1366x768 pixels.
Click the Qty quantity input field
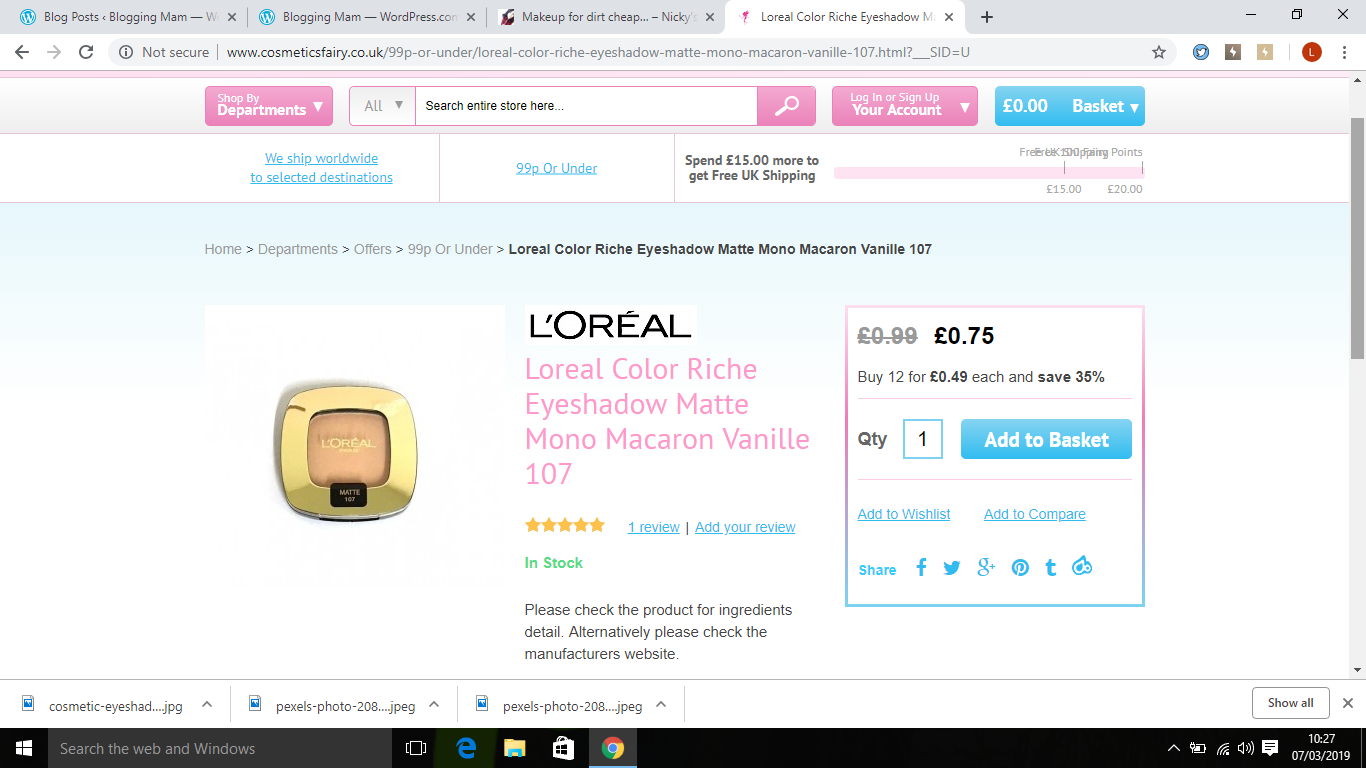[923, 439]
